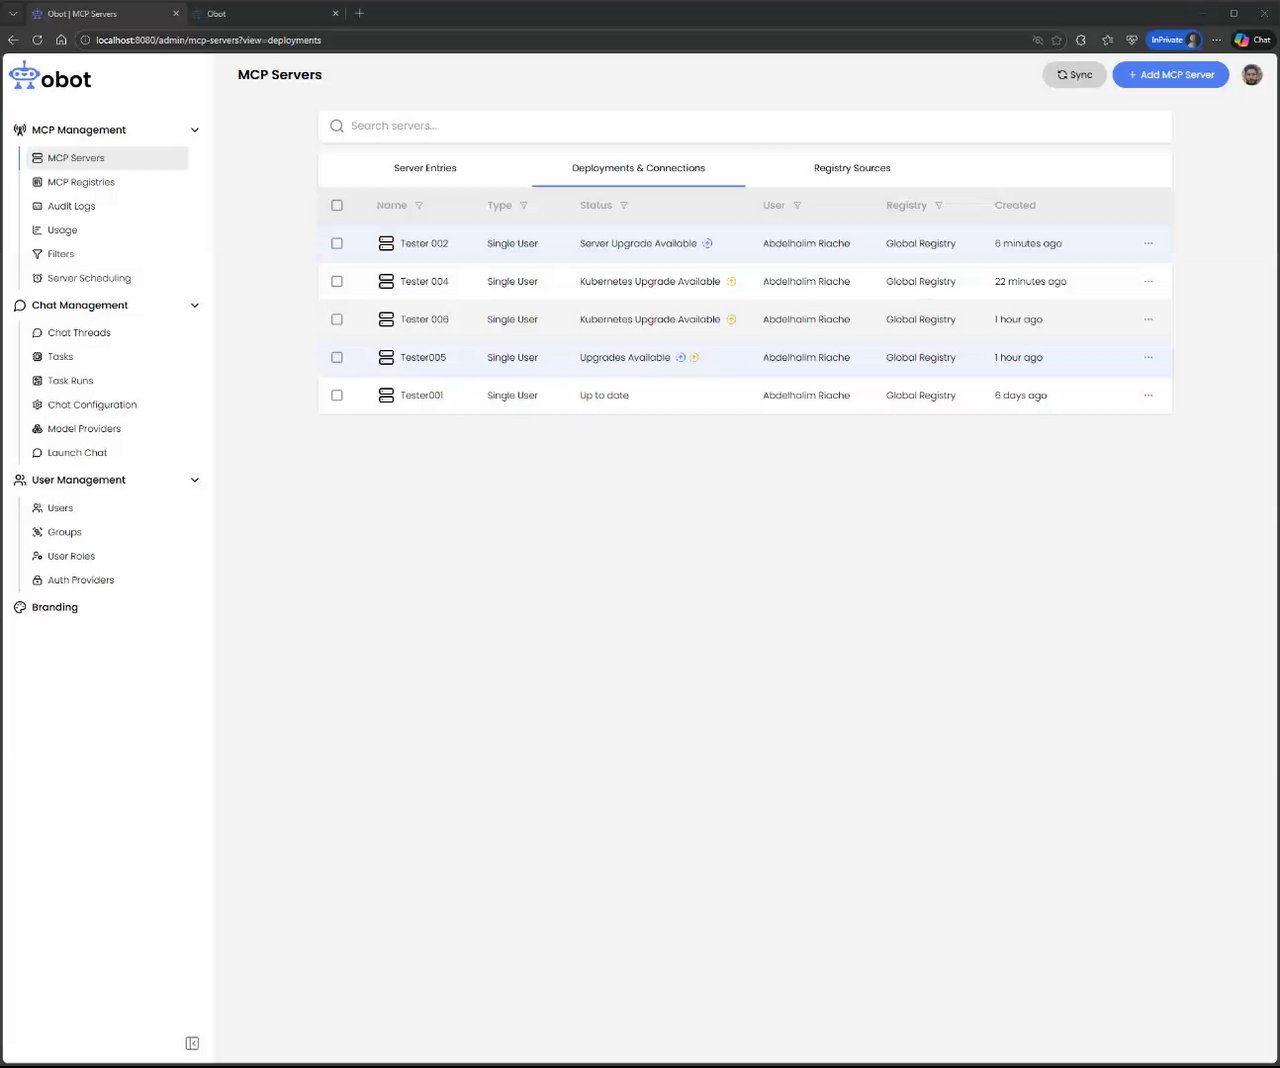The width and height of the screenshot is (1280, 1068).
Task: Open the browser home page icon
Action: (x=61, y=40)
